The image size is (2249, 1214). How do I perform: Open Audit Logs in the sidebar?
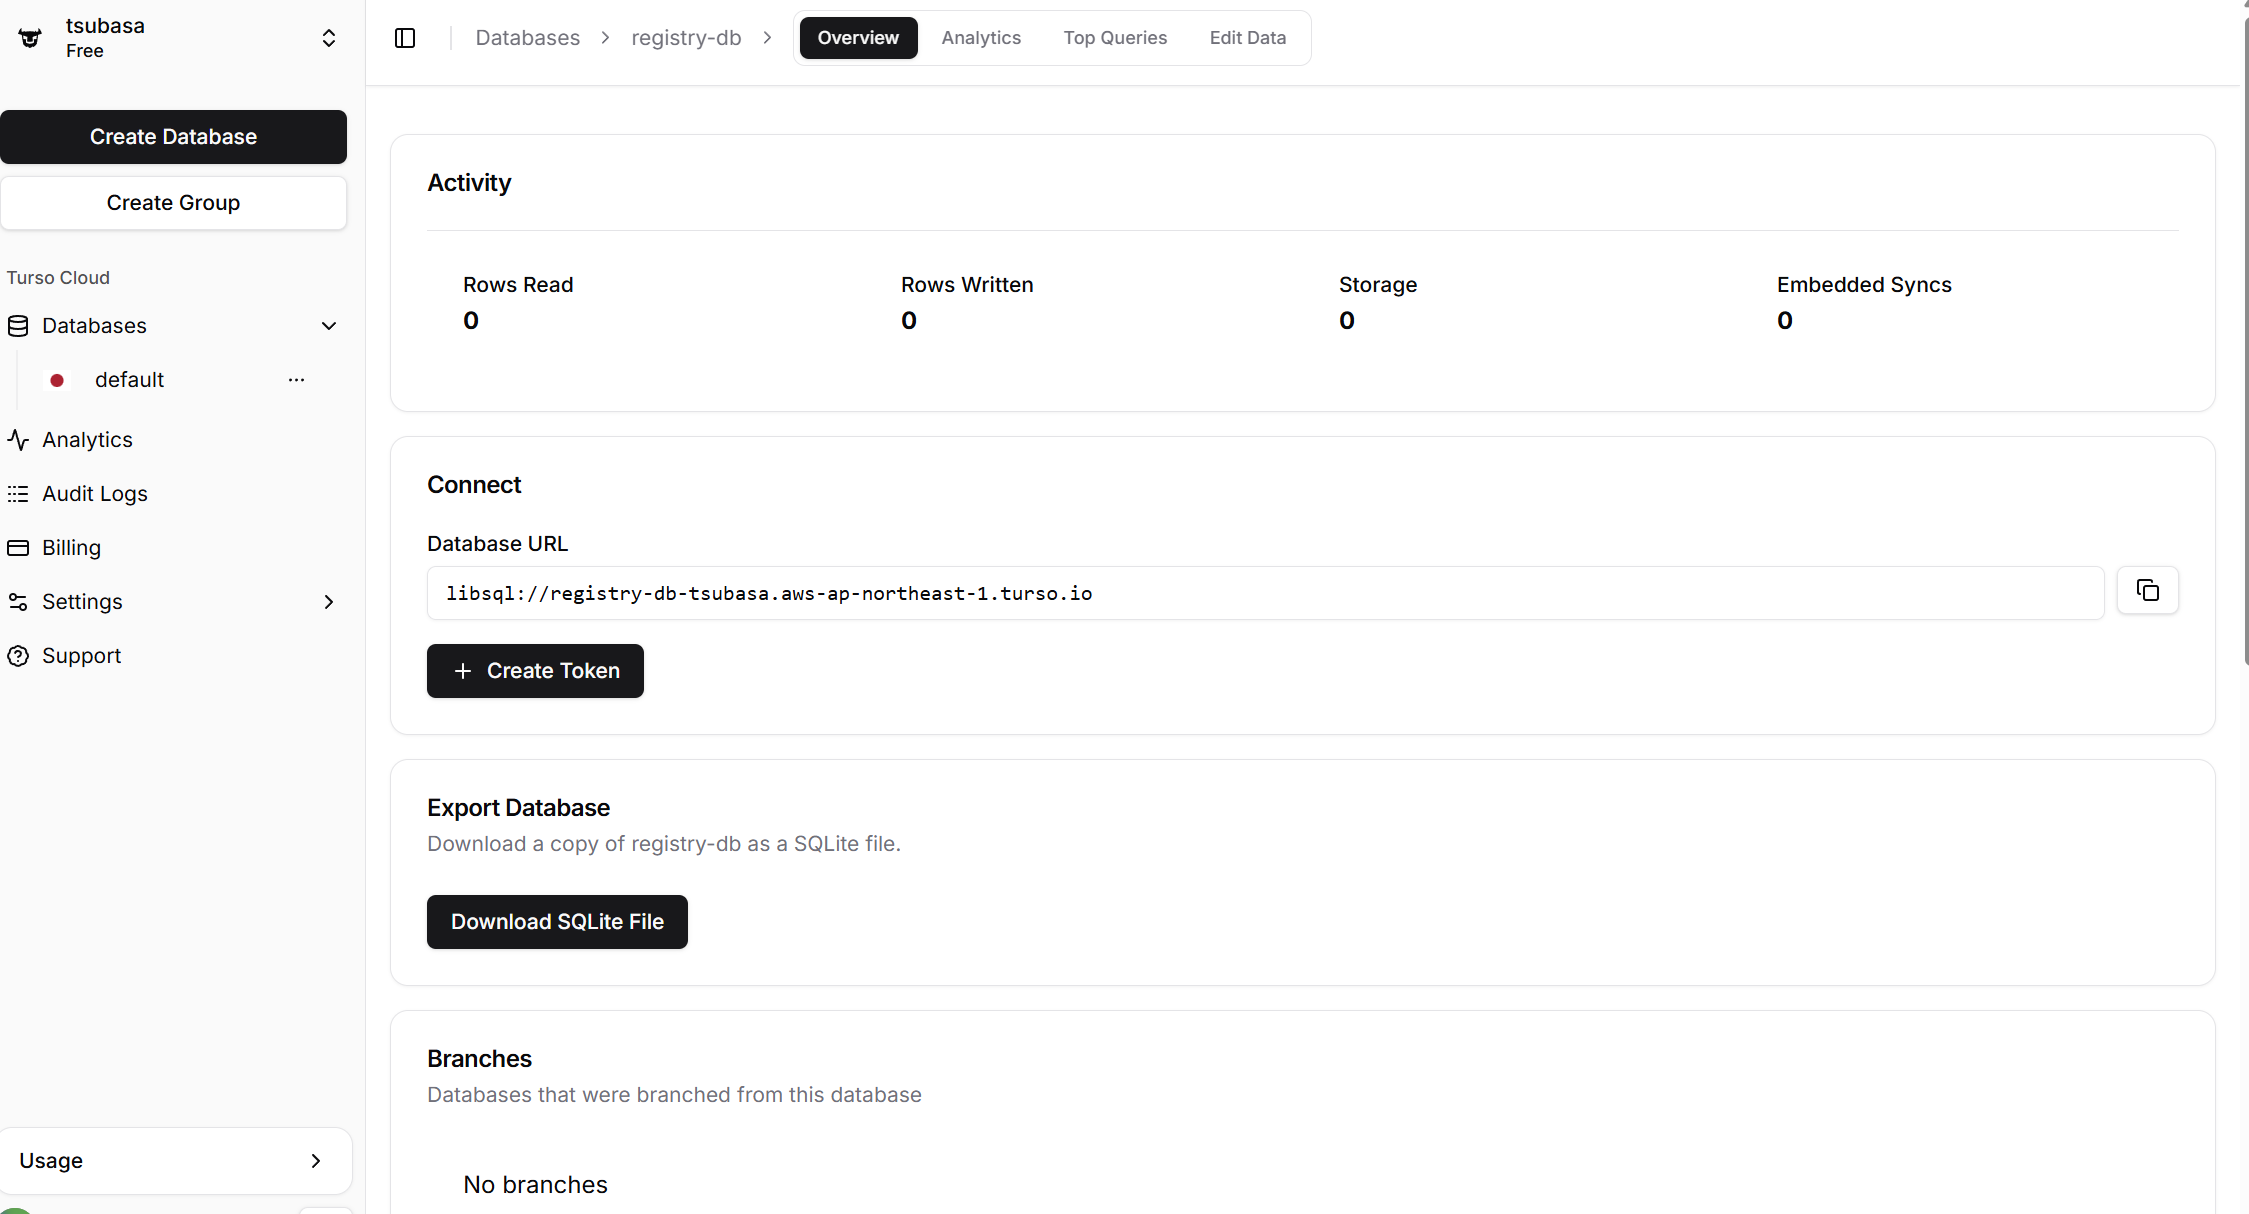[94, 494]
